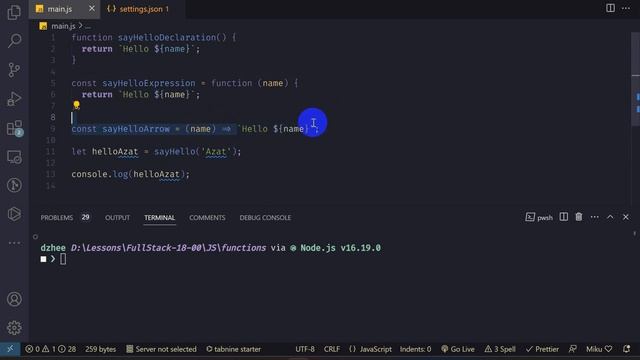Click sayHelloArrow on line 9

136,129
